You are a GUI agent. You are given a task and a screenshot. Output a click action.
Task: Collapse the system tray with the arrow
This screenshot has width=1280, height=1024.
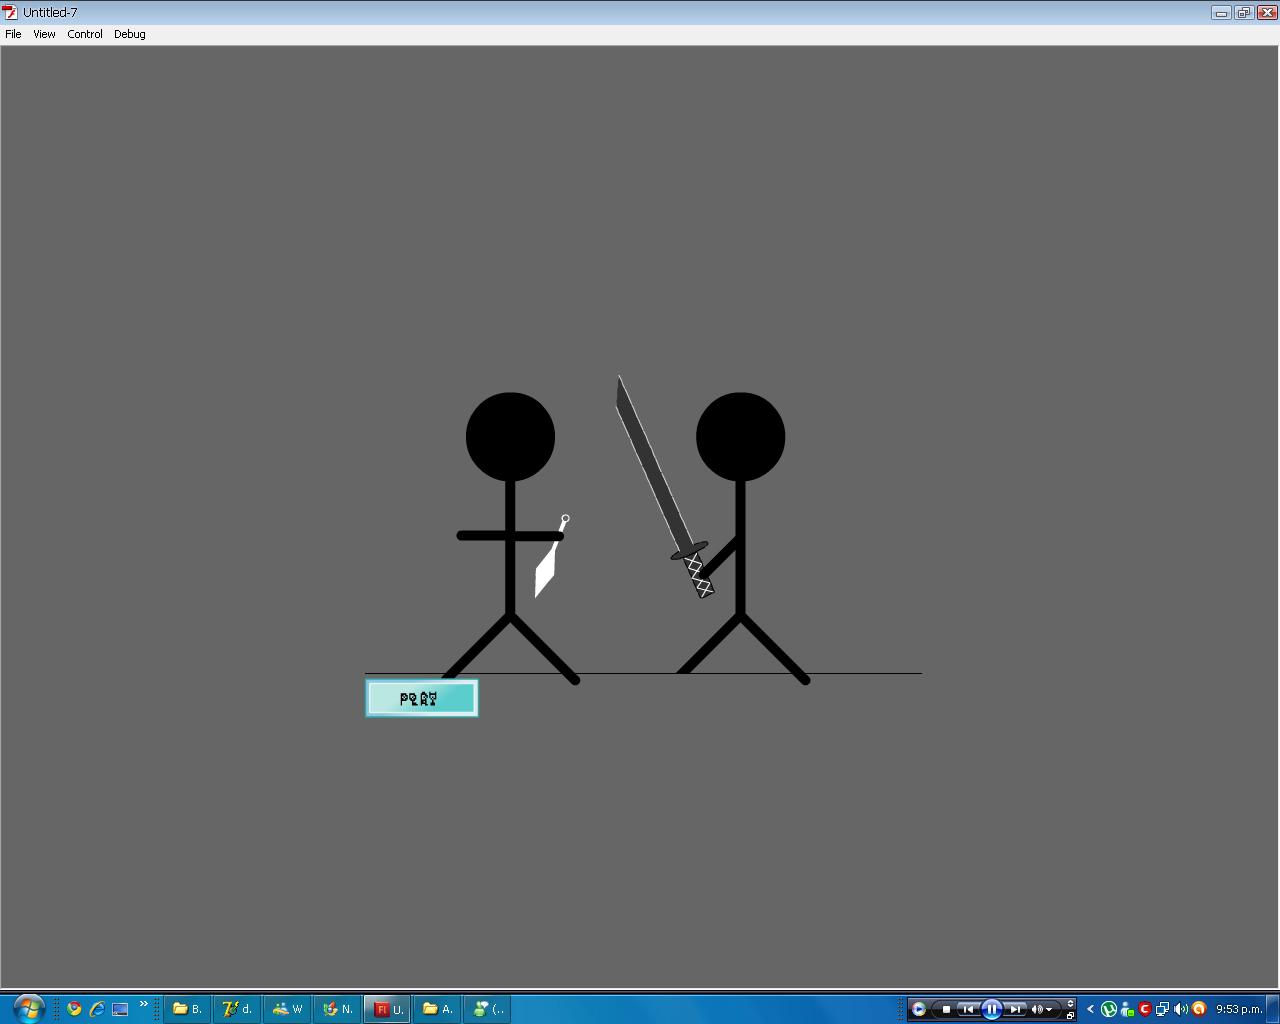coord(1090,1008)
